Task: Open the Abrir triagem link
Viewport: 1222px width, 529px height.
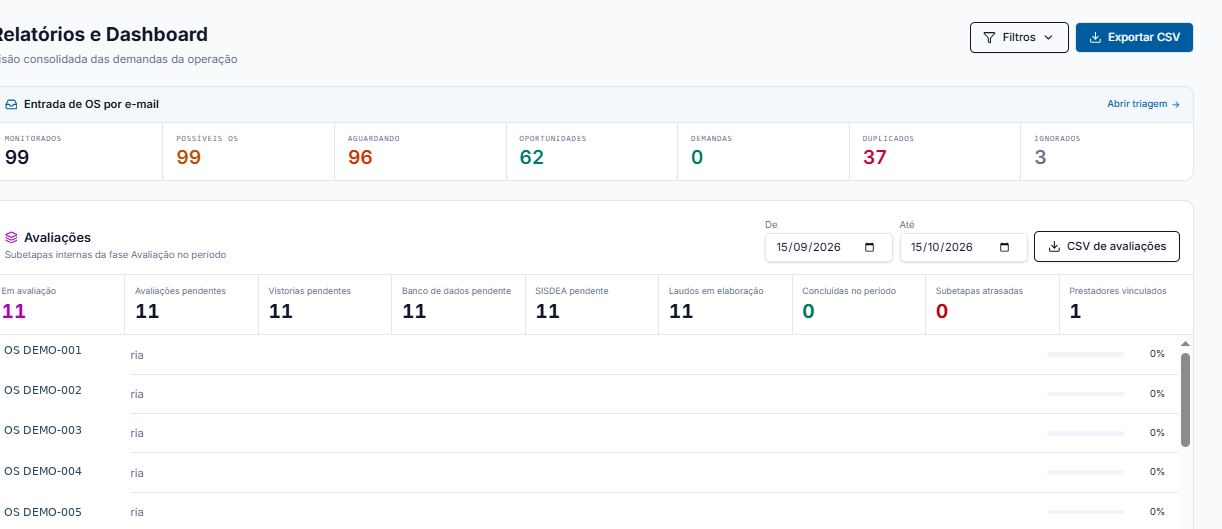Action: tap(1143, 104)
